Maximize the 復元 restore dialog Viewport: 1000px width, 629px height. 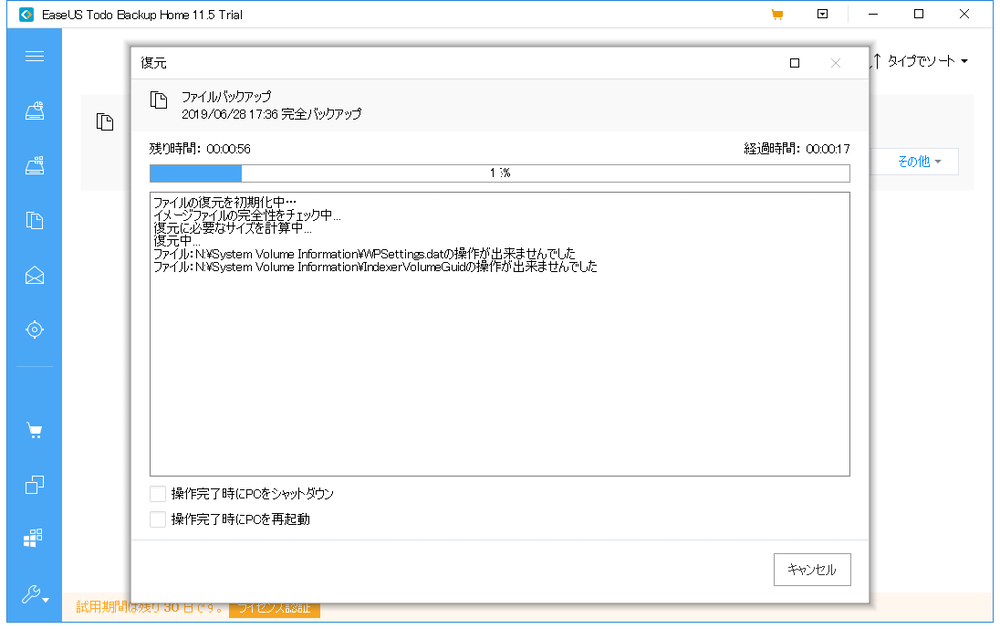795,63
